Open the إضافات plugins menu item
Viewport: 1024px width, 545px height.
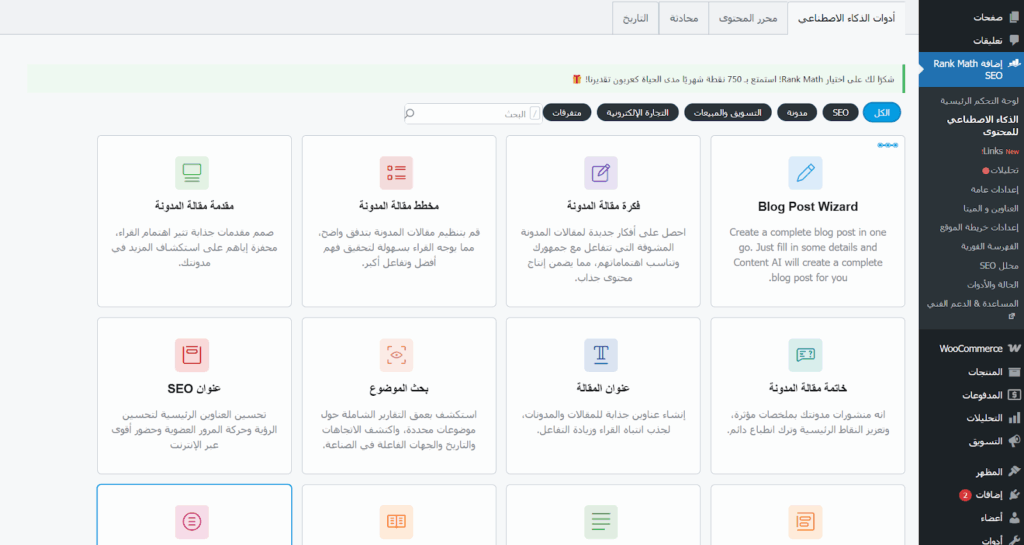[x=990, y=495]
